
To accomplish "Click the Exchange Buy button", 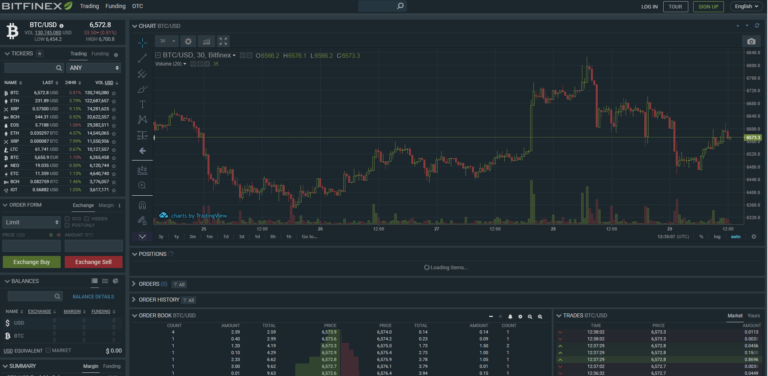I will click(x=31, y=262).
